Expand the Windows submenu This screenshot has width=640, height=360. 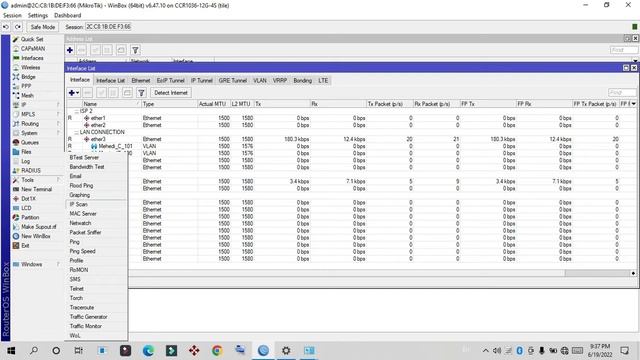pos(31,264)
